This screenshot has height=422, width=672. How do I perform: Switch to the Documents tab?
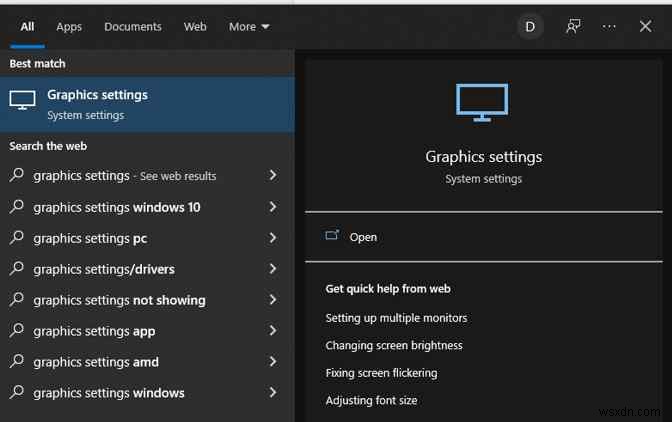pos(133,27)
